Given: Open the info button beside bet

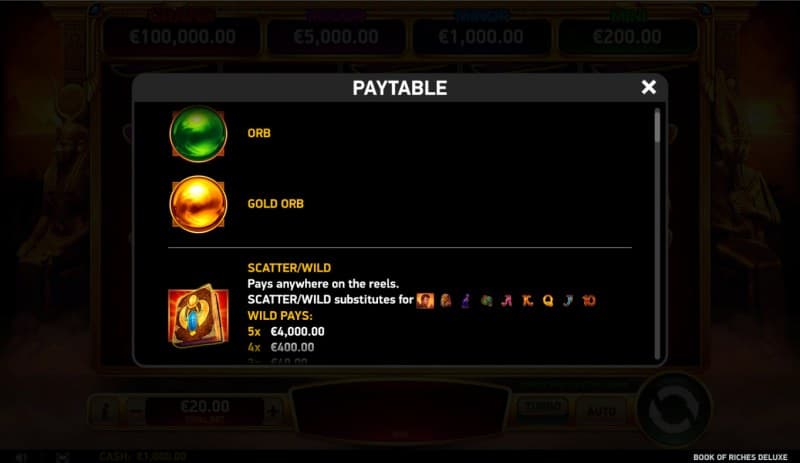Looking at the screenshot, I should pyautogui.click(x=106, y=410).
